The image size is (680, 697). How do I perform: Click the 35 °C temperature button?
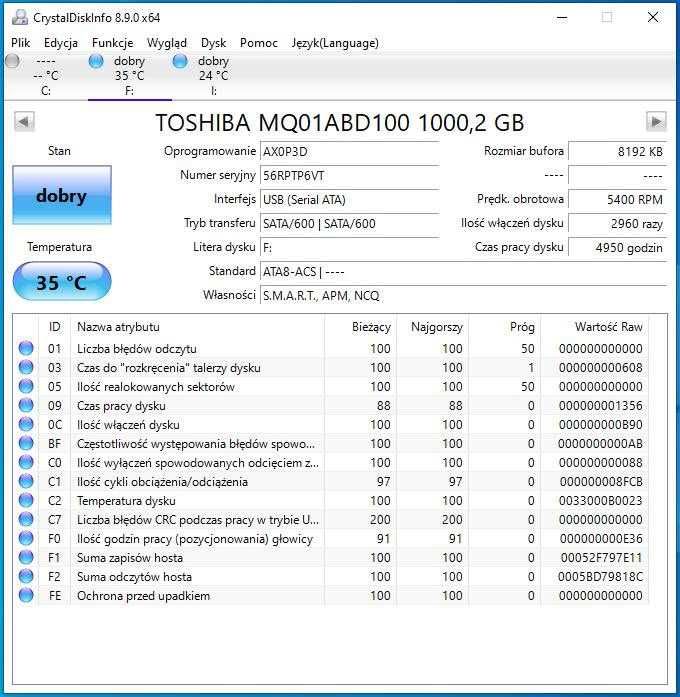62,282
